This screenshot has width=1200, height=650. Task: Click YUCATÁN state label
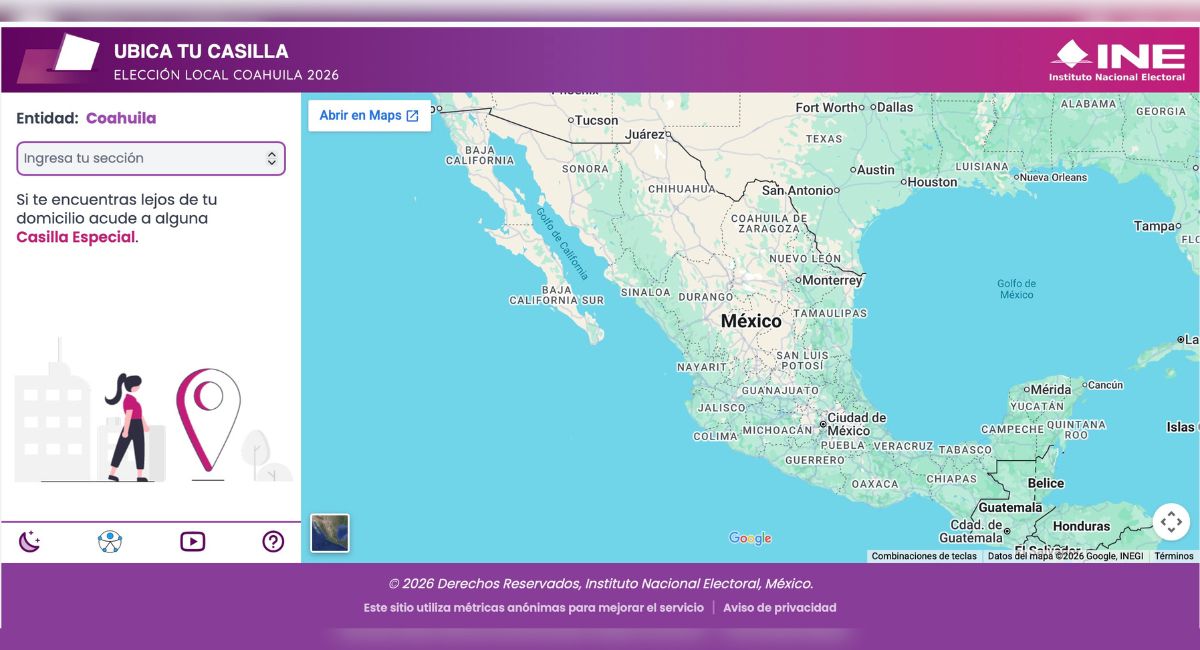point(1036,406)
